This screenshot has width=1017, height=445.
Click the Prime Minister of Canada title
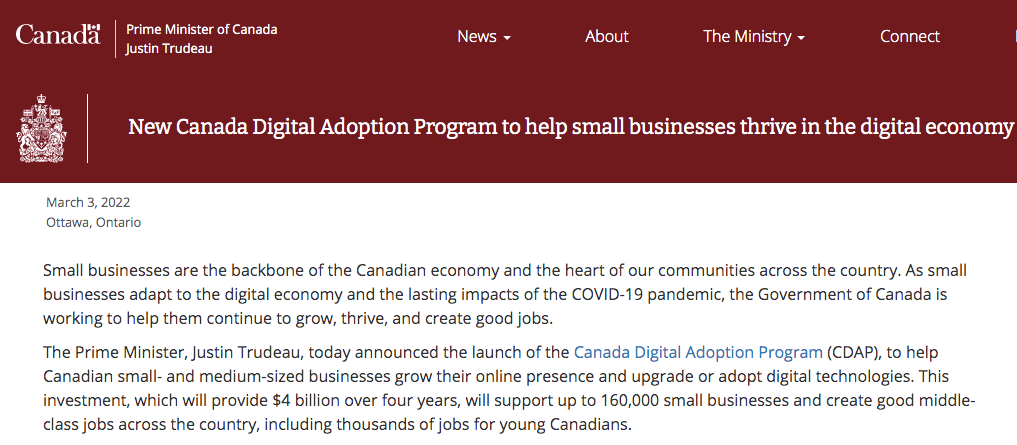click(202, 29)
